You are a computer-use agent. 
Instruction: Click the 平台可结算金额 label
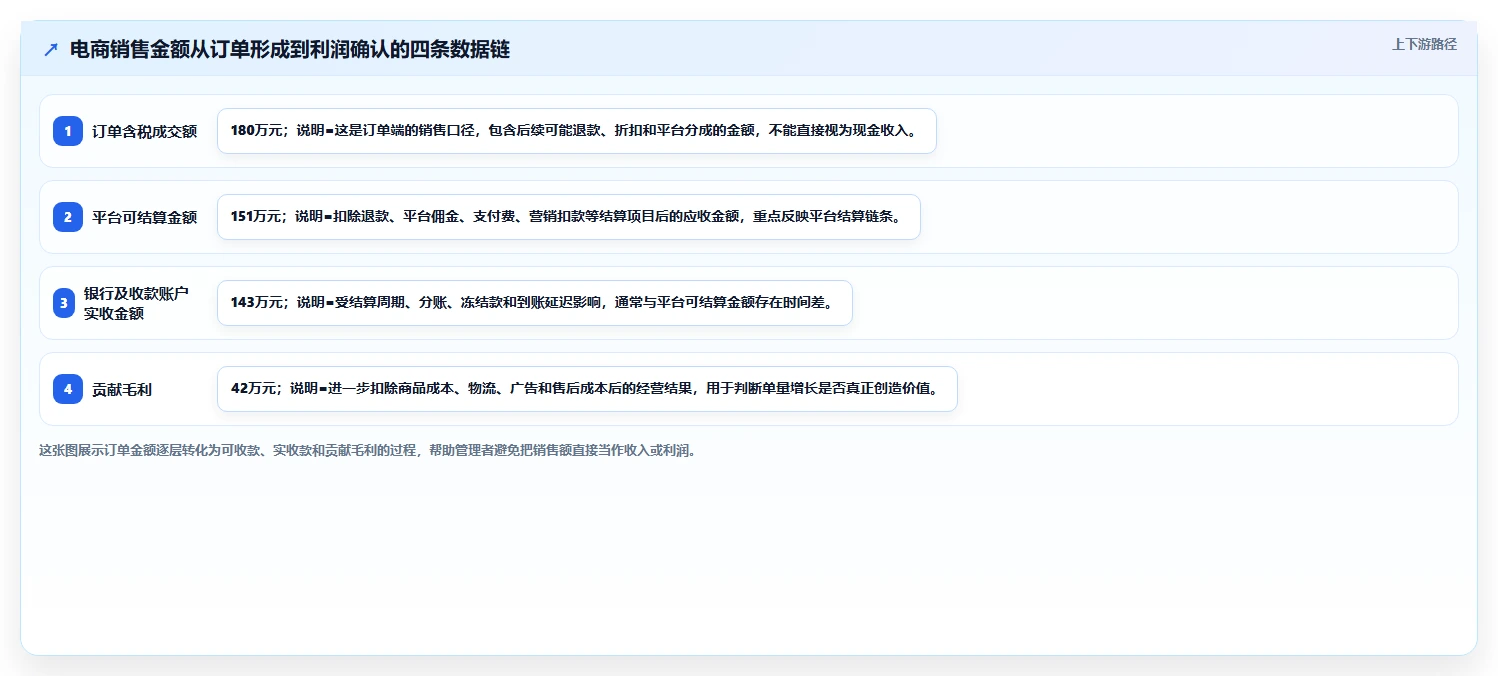click(x=145, y=217)
